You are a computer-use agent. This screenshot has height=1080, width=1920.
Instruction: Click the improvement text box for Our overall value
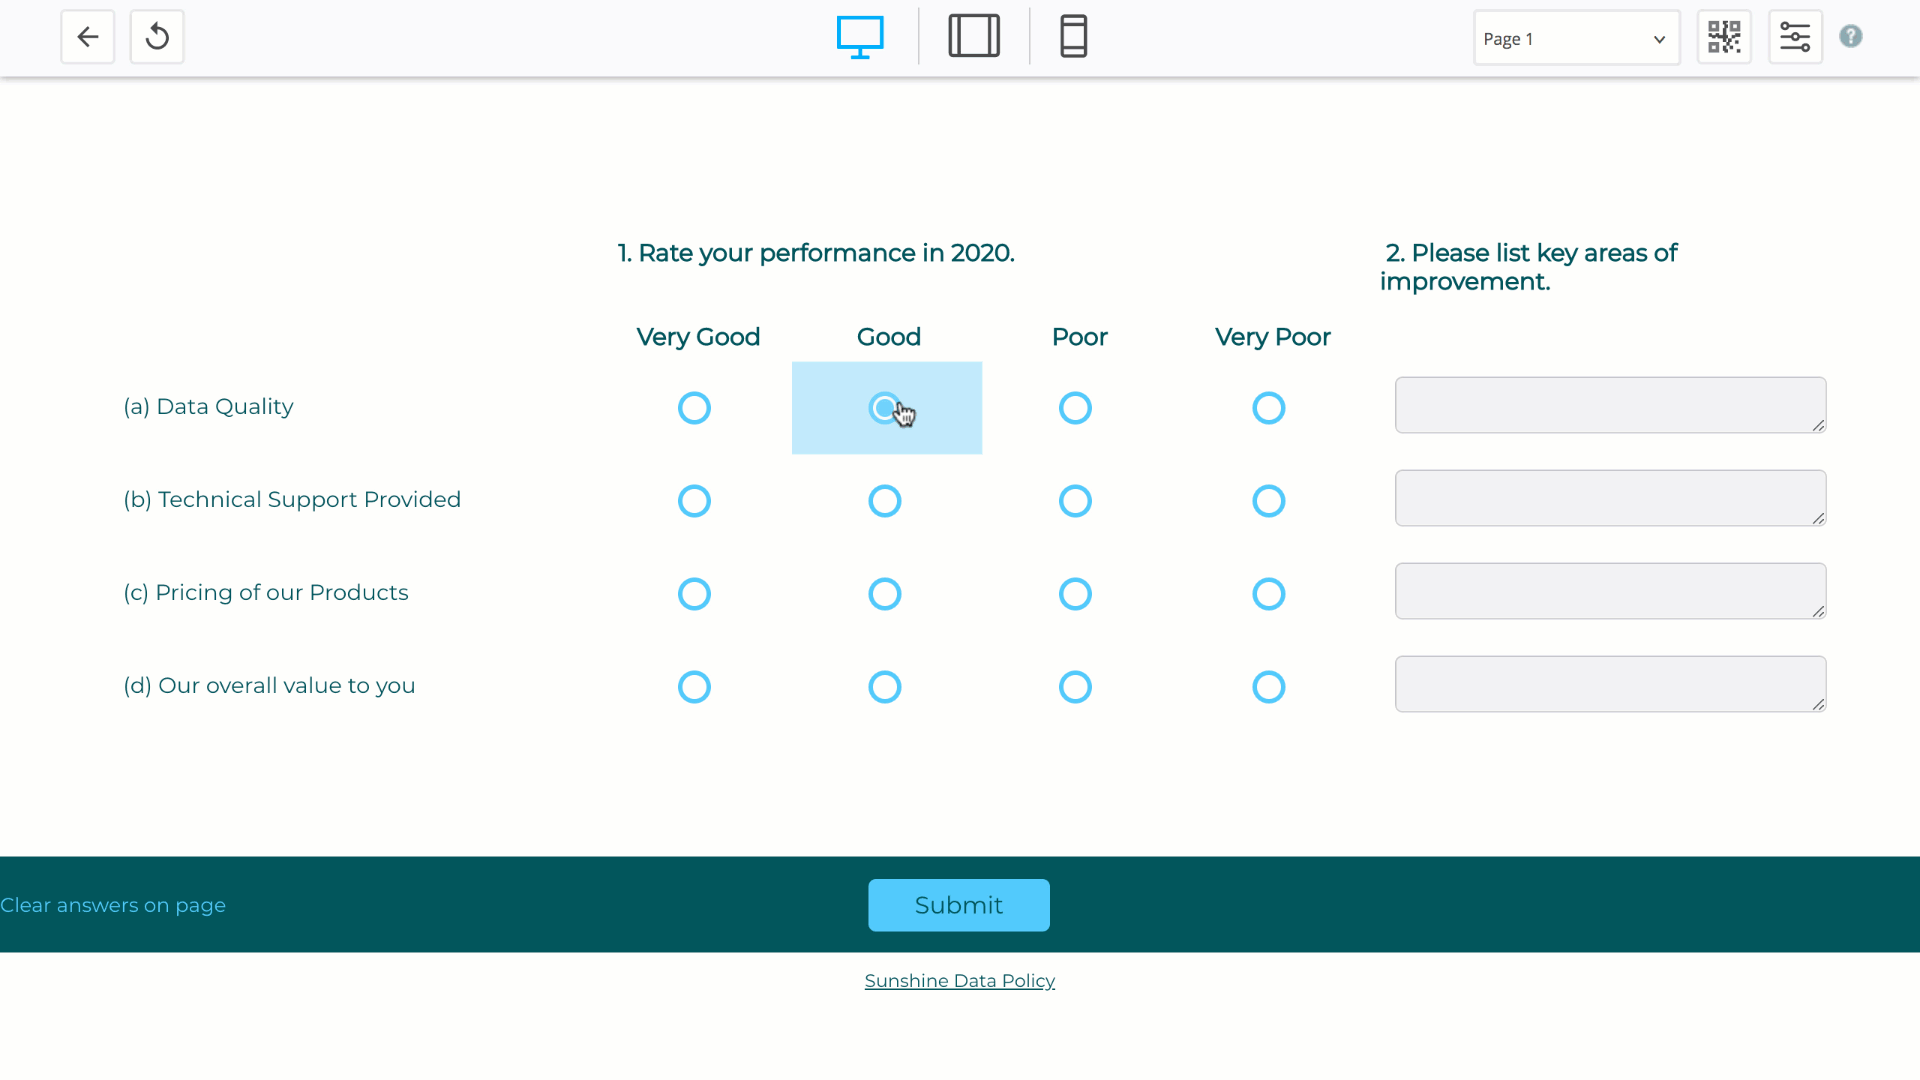[x=1609, y=684]
